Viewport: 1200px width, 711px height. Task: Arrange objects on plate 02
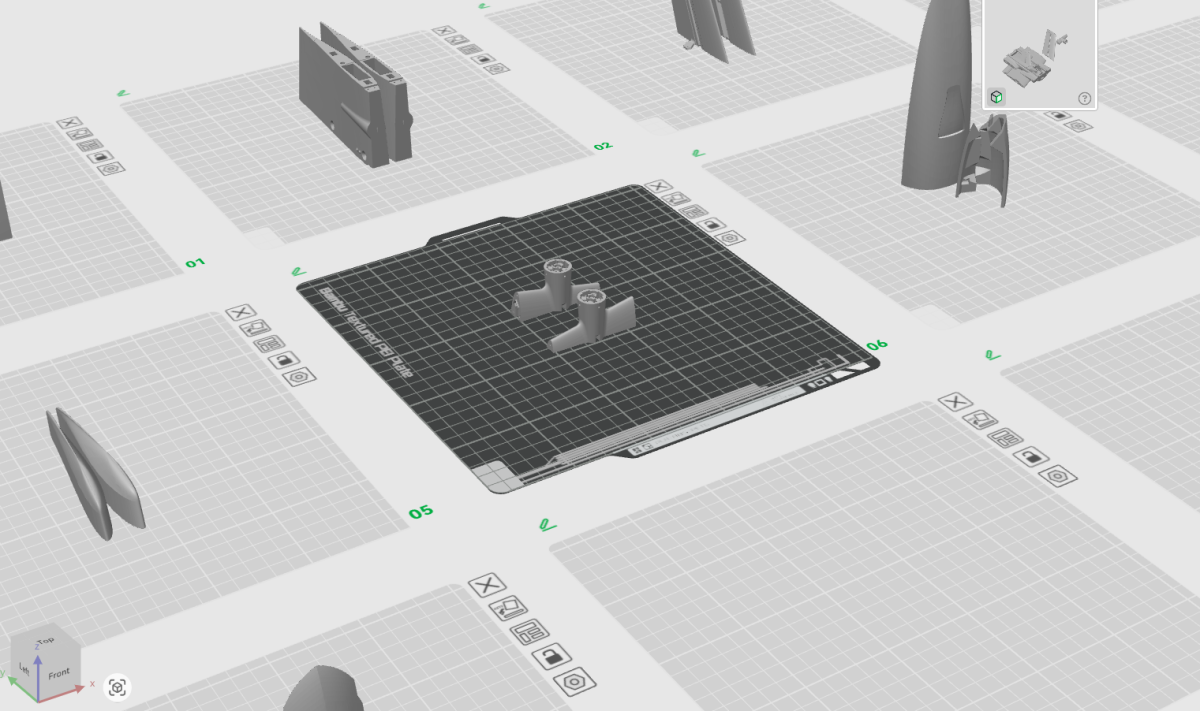coord(470,50)
